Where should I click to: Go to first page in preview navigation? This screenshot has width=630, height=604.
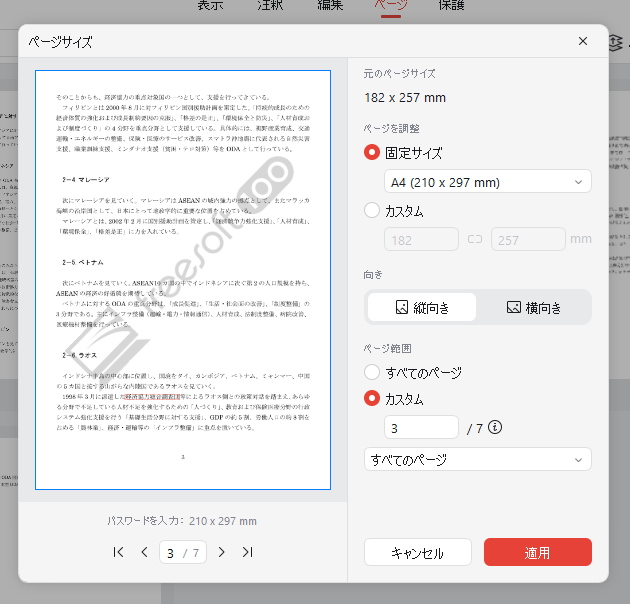click(119, 552)
